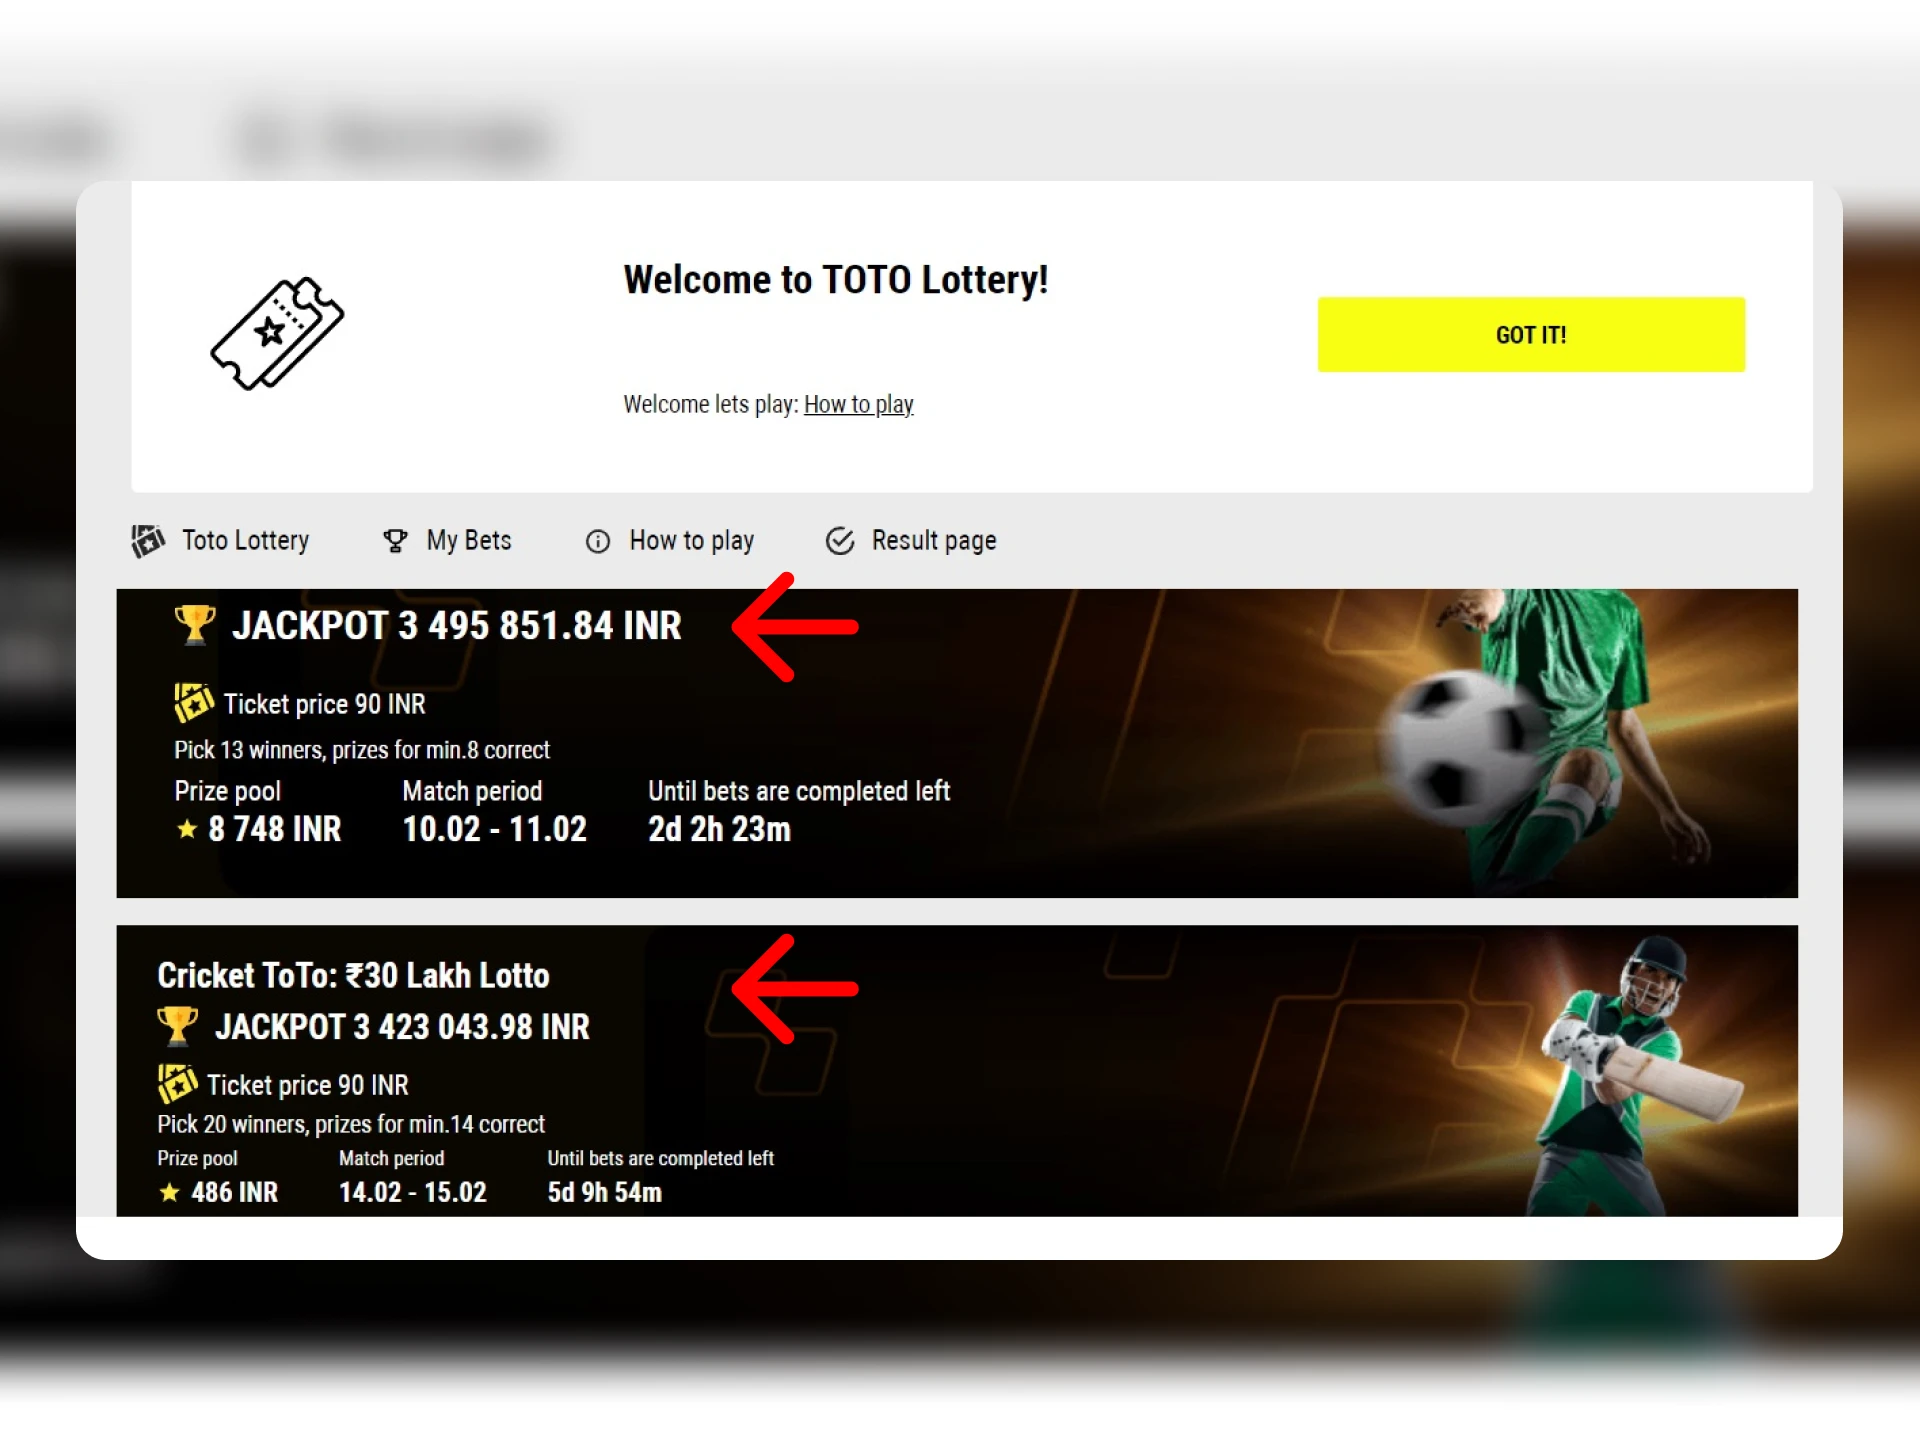Go to the Result page tab
1920x1440 pixels.
911,541
